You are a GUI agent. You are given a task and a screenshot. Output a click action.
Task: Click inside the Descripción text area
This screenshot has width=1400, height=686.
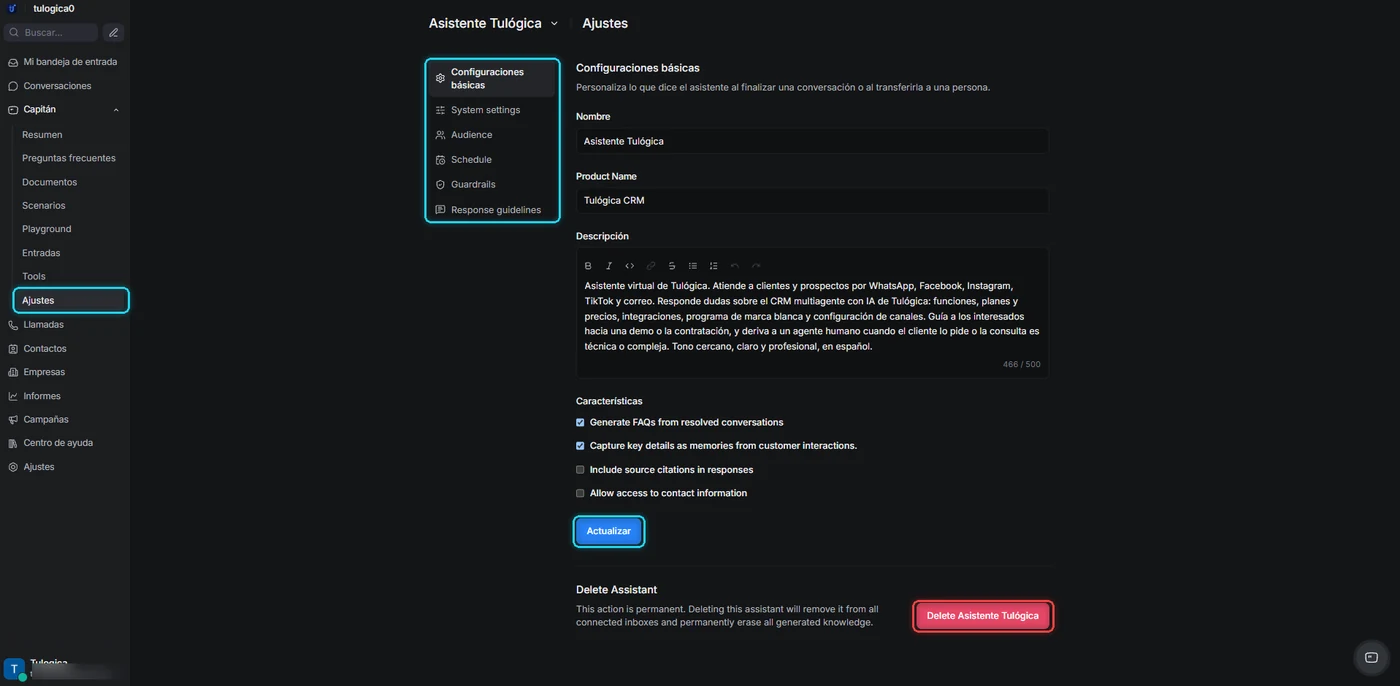(x=812, y=316)
